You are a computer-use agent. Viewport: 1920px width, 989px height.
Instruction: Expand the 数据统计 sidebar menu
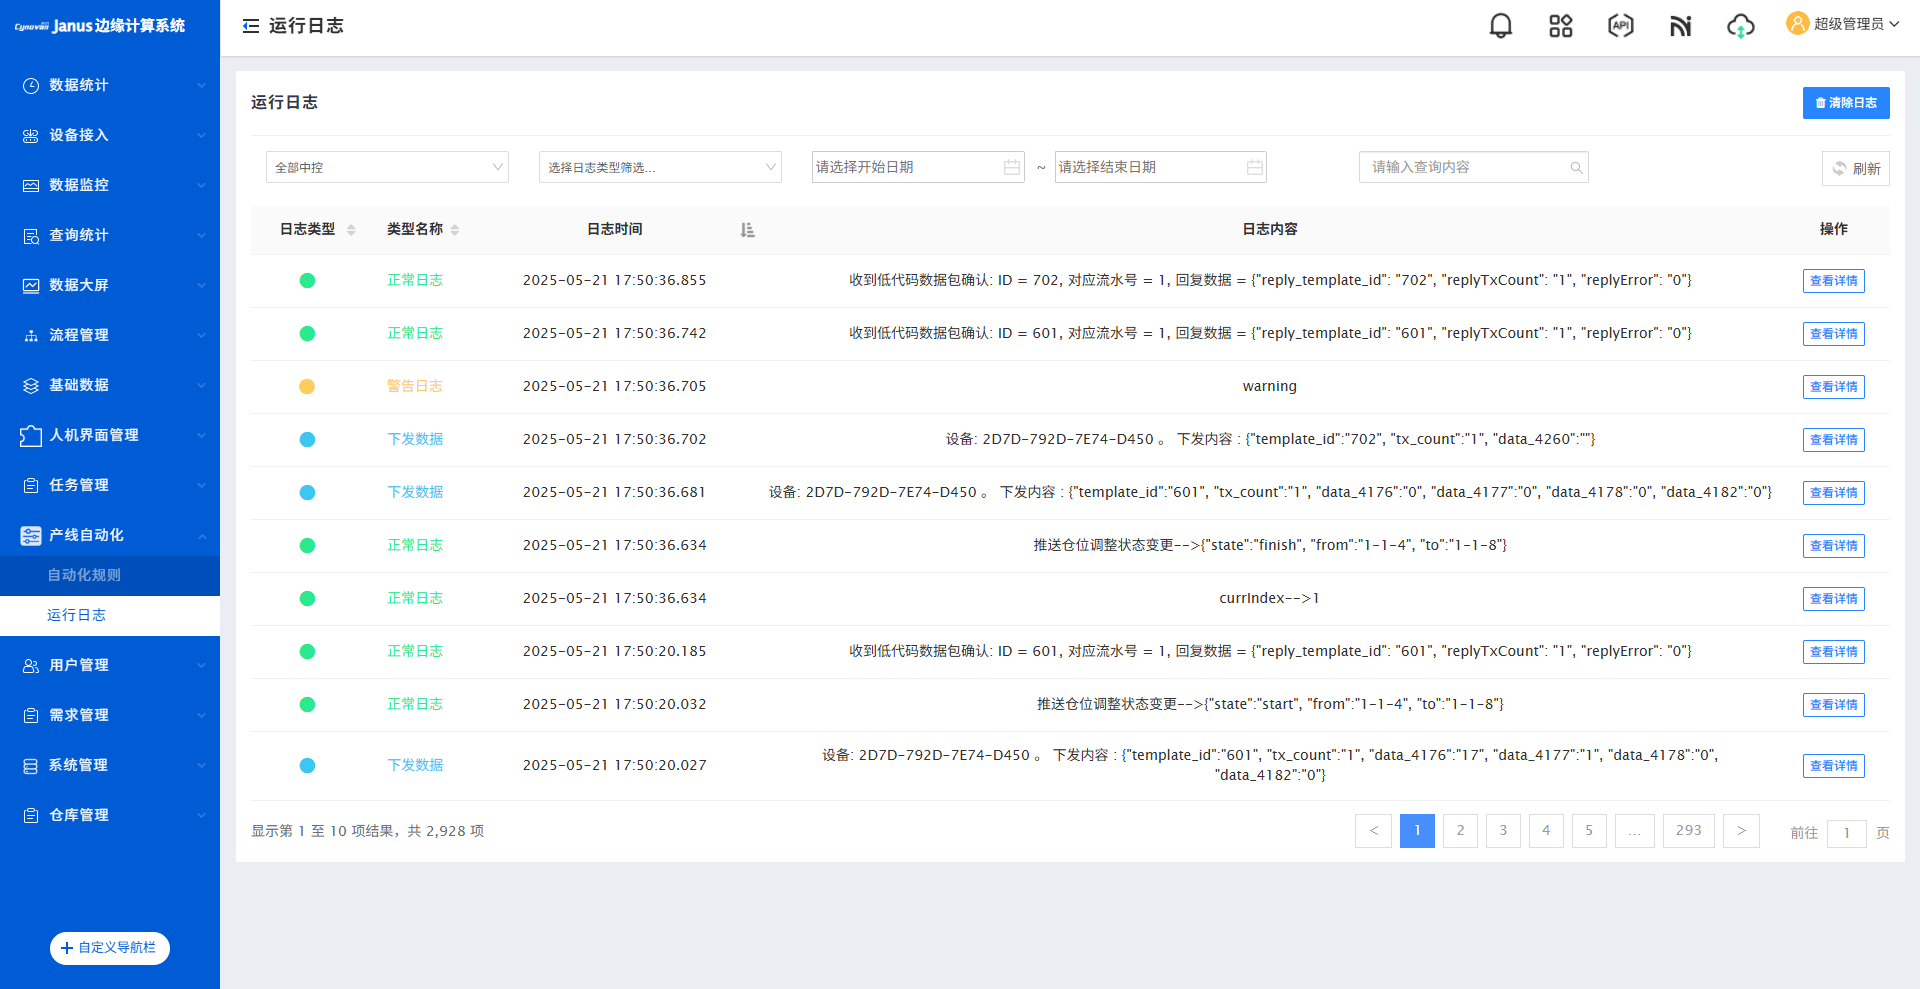[x=110, y=85]
